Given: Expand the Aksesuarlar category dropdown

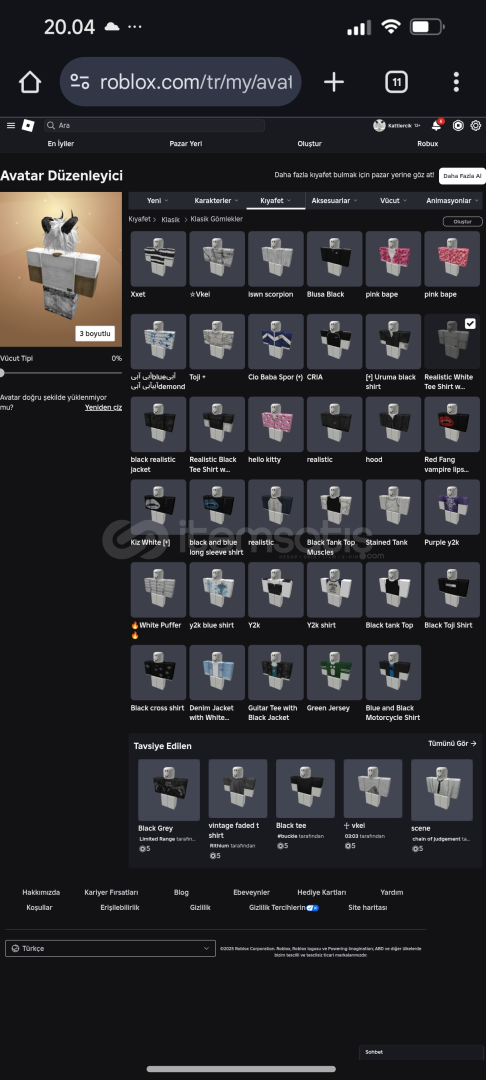Looking at the screenshot, I should click(x=335, y=200).
